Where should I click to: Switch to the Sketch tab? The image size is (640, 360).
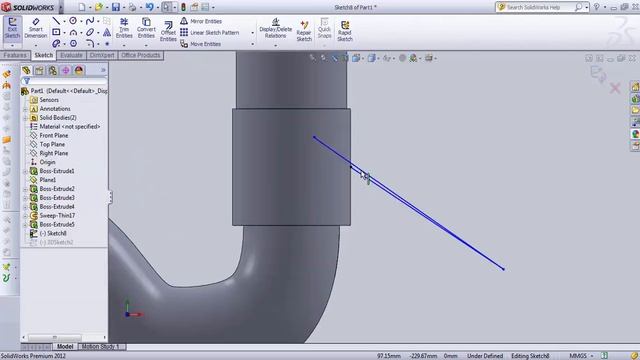coord(43,55)
